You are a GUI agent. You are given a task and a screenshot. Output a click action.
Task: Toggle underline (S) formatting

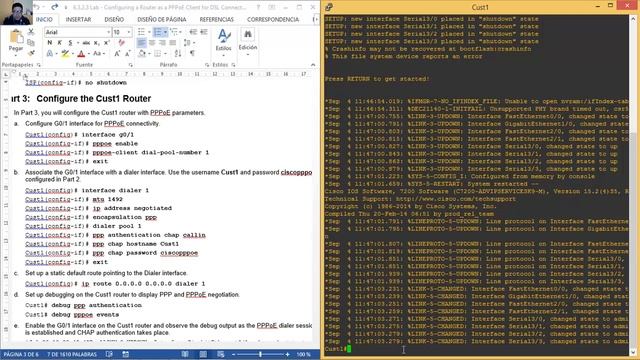click(x=70, y=42)
